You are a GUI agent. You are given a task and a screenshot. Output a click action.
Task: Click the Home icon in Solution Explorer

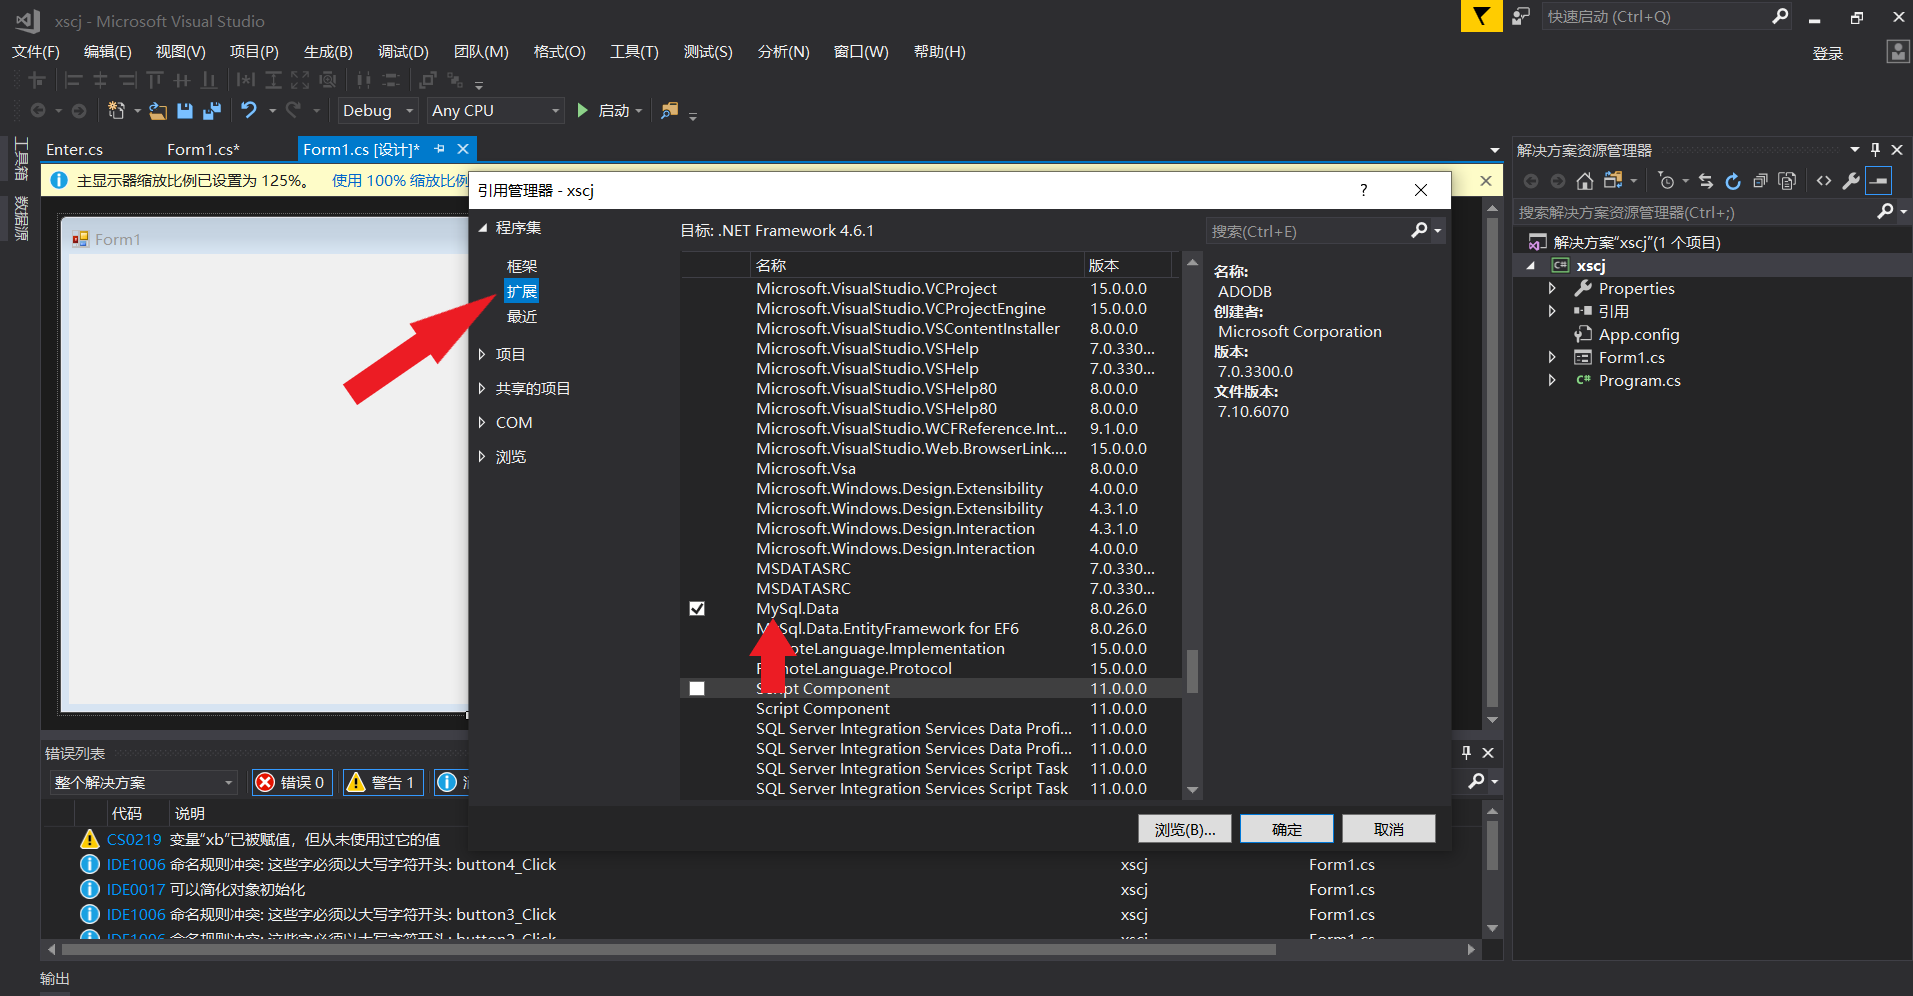[x=1585, y=181]
